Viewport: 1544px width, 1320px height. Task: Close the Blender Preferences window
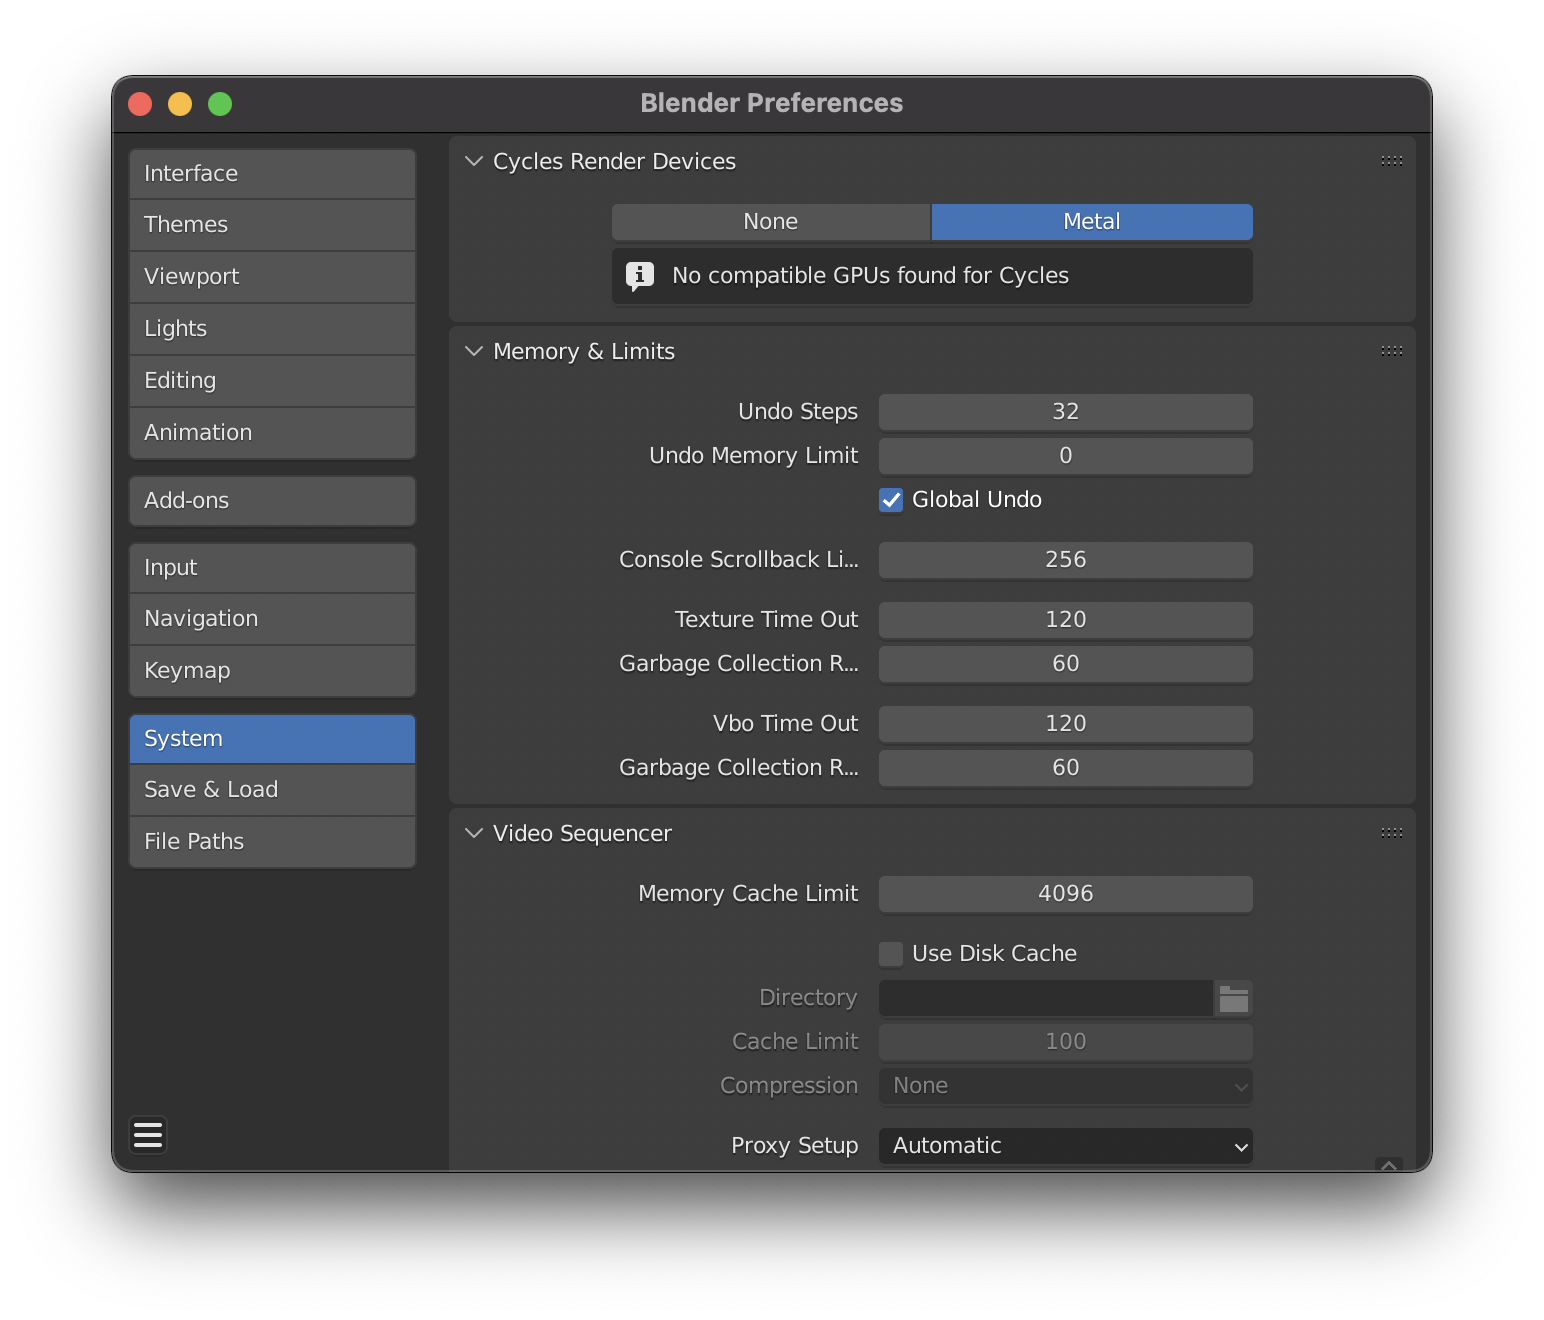tap(140, 104)
